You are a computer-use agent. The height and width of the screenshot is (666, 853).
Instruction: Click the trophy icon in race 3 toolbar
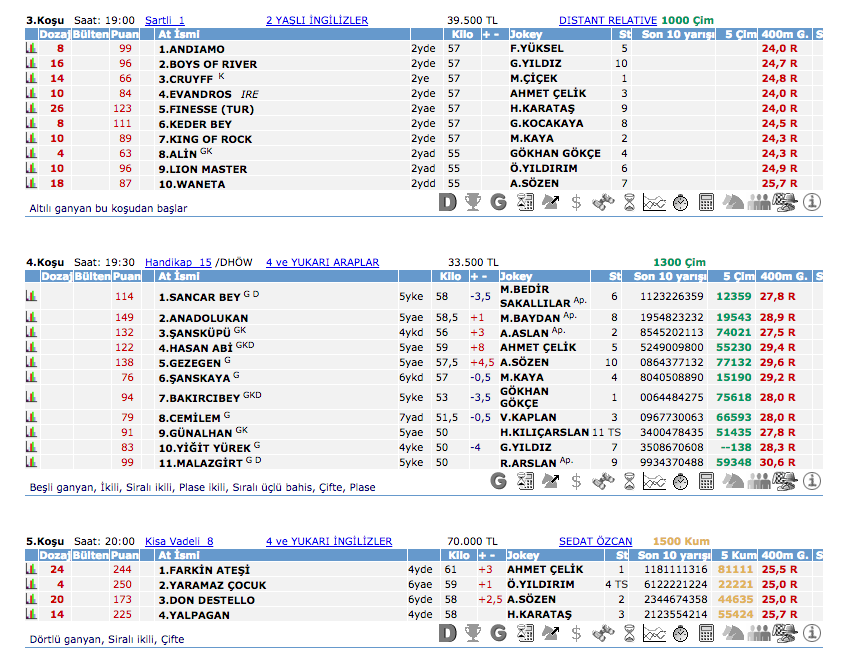(x=473, y=203)
